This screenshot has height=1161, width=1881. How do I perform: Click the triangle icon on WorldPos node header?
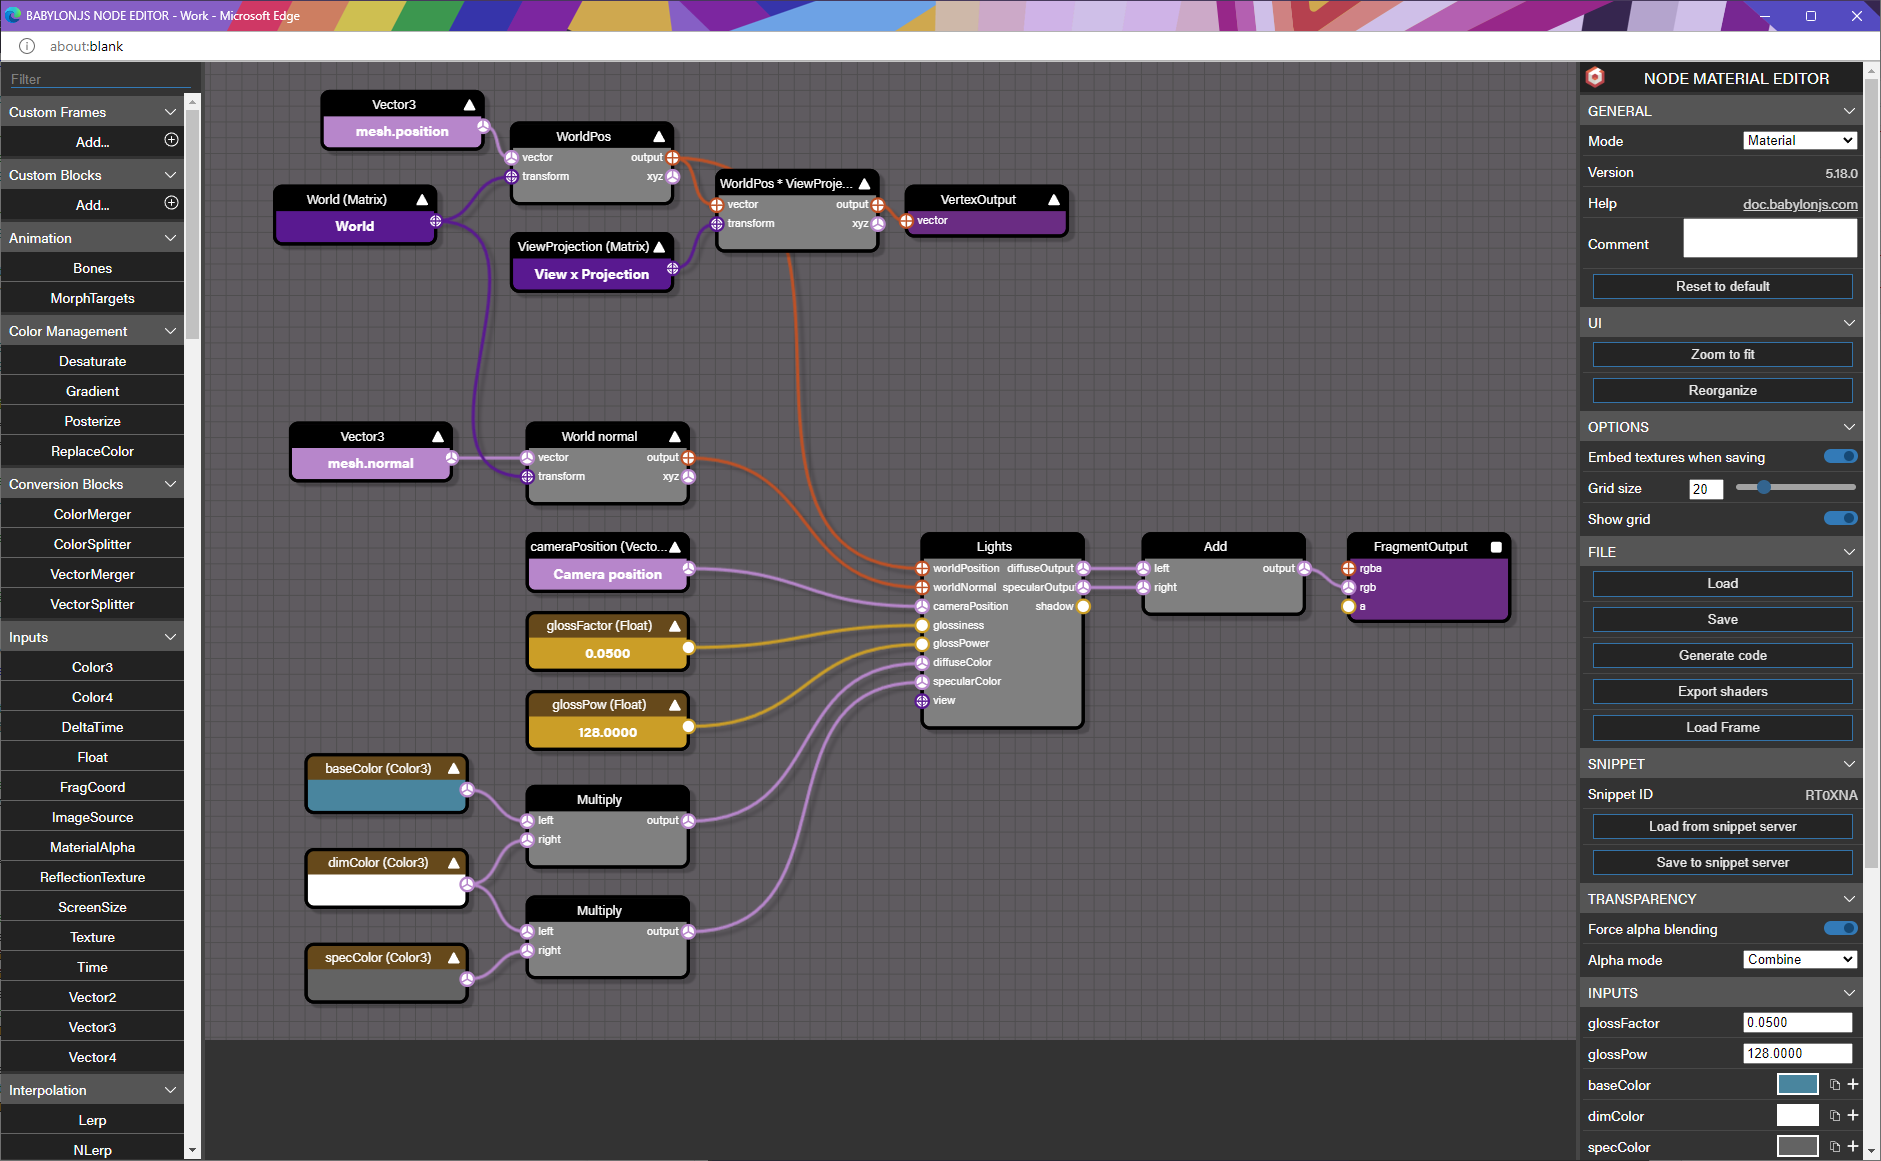click(659, 136)
